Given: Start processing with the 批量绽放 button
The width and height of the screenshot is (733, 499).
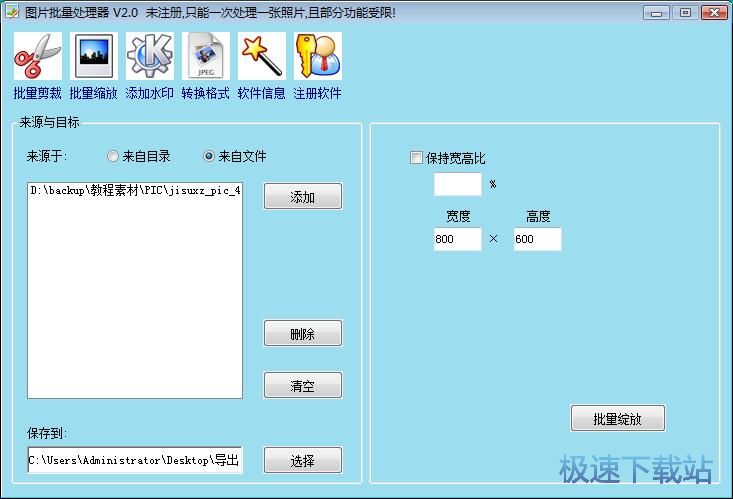Looking at the screenshot, I should (x=618, y=419).
